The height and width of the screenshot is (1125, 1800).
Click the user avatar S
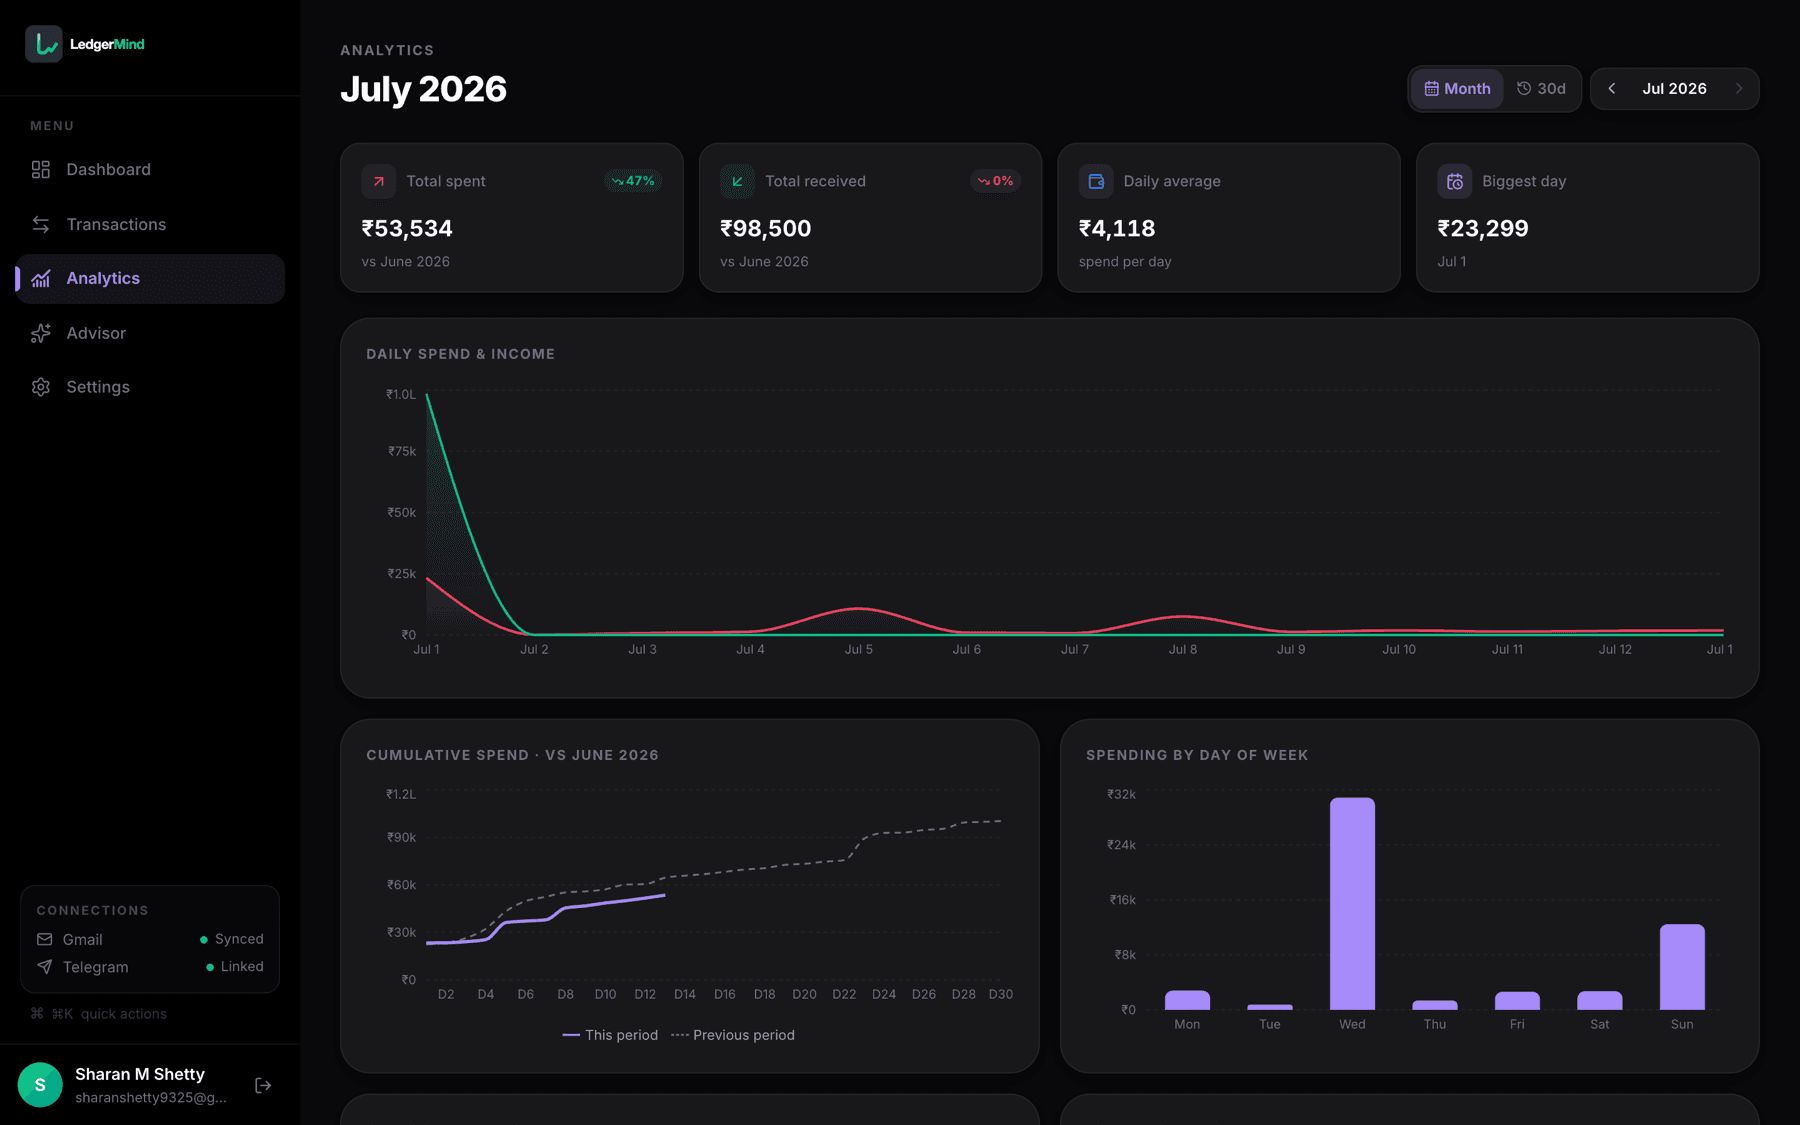(40, 1085)
